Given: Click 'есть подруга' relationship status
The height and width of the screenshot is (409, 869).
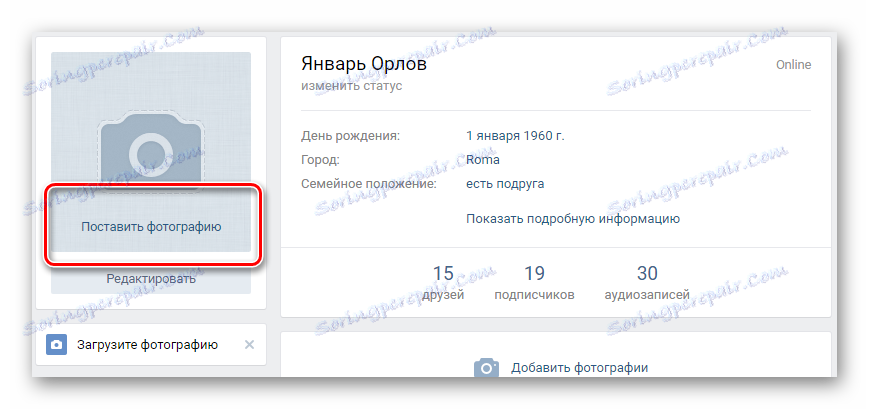Looking at the screenshot, I should click(505, 184).
